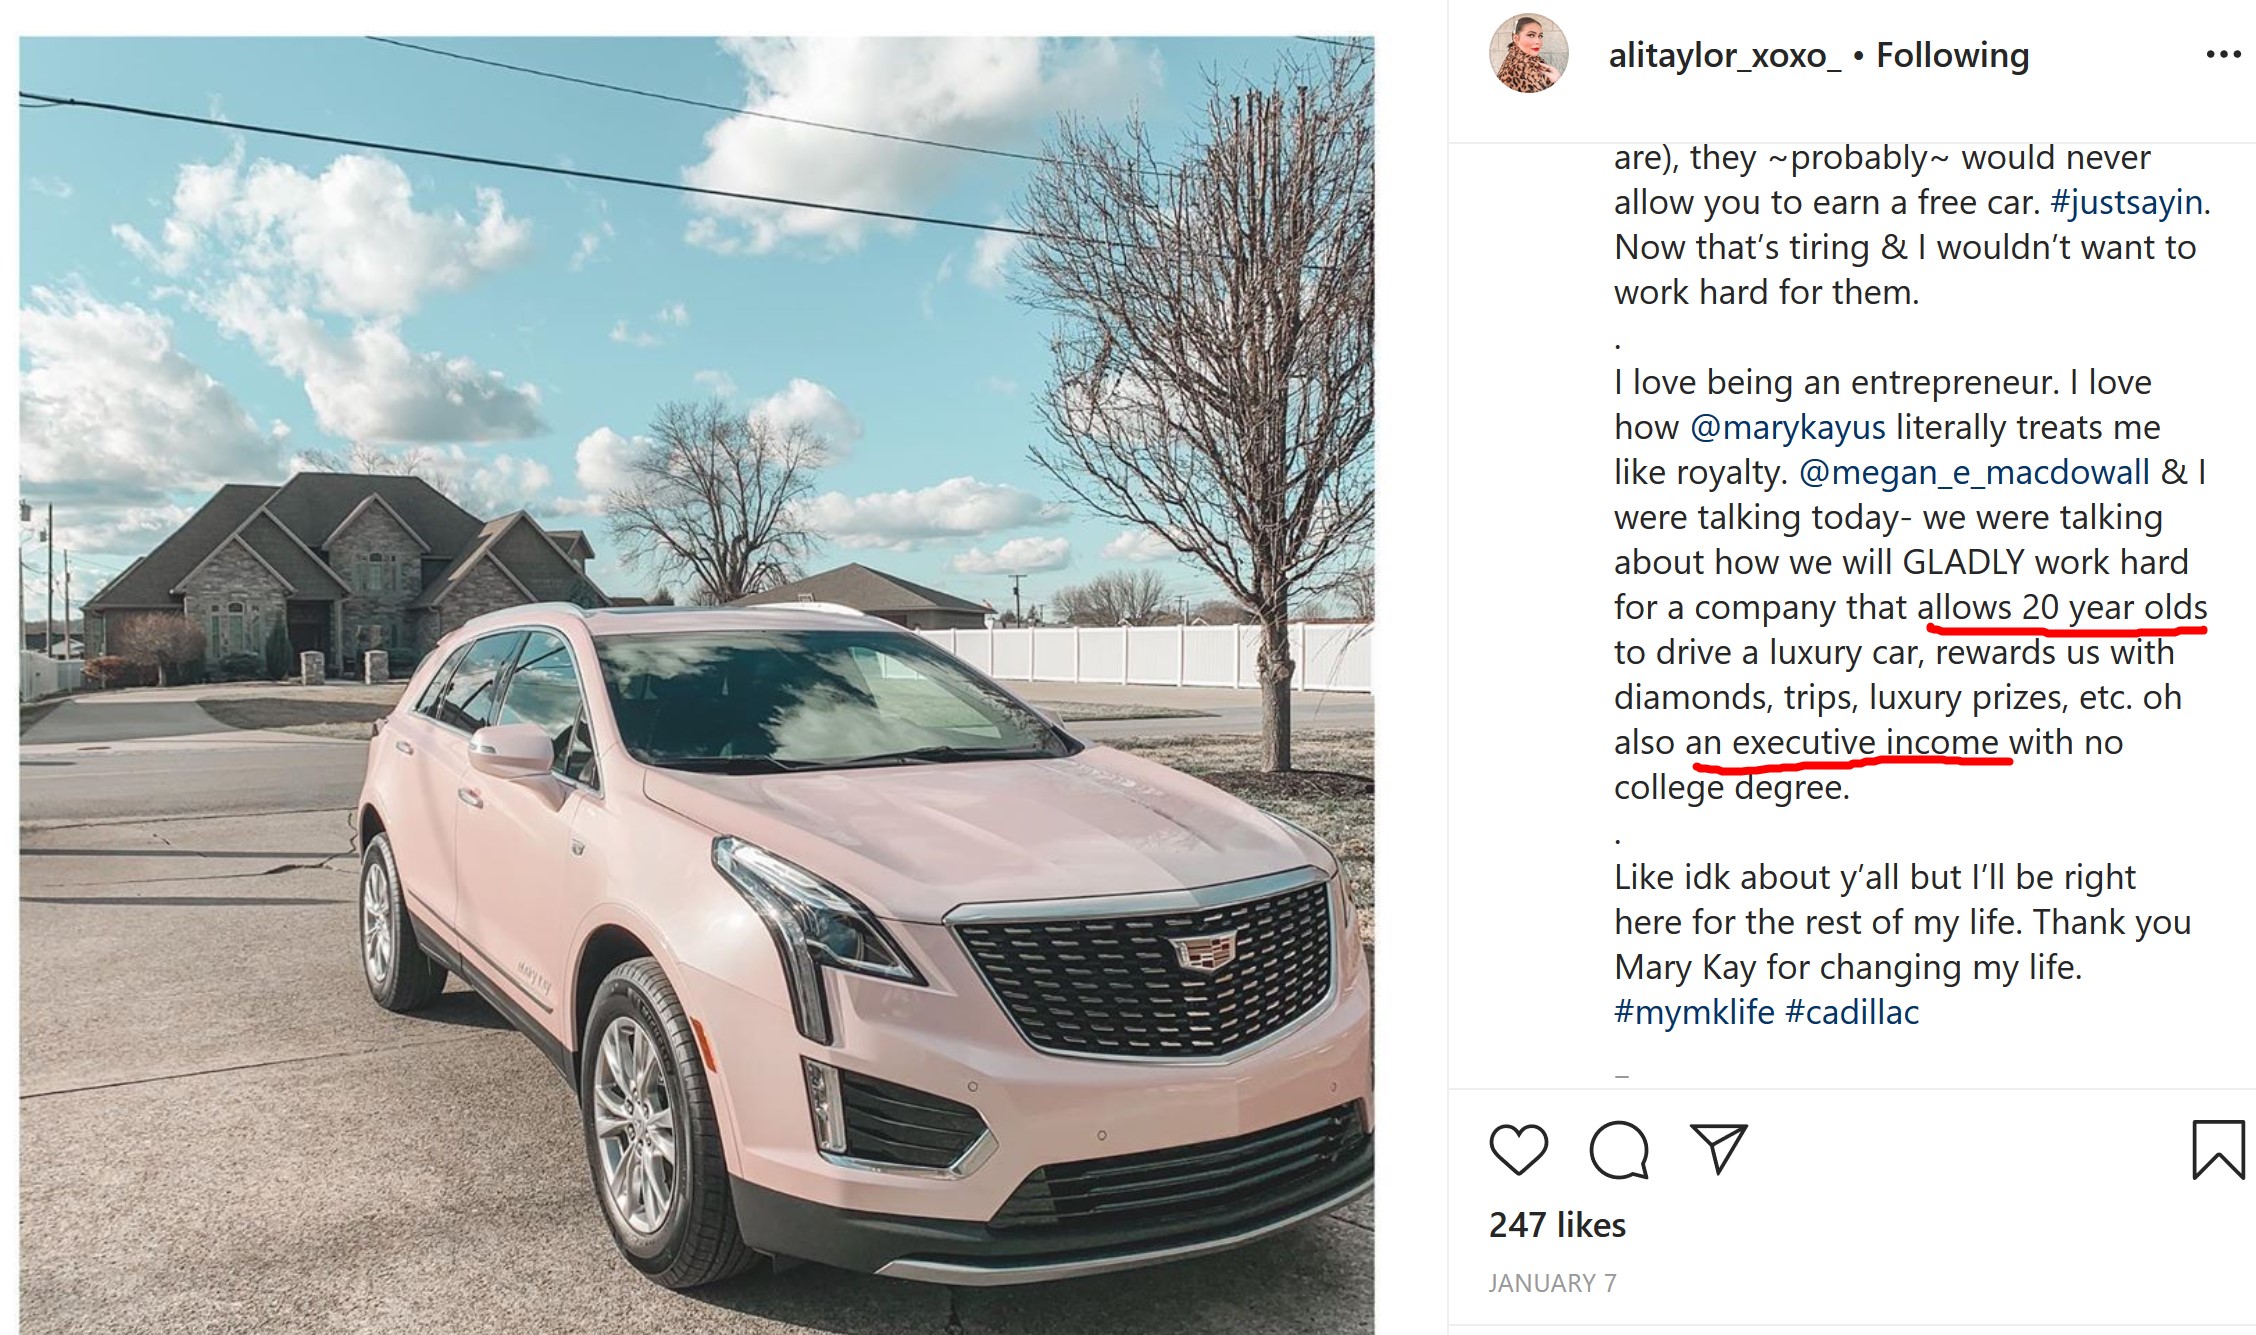This screenshot has width=2256, height=1335.
Task: Open the #cadillac hashtag
Action: point(1852,1012)
